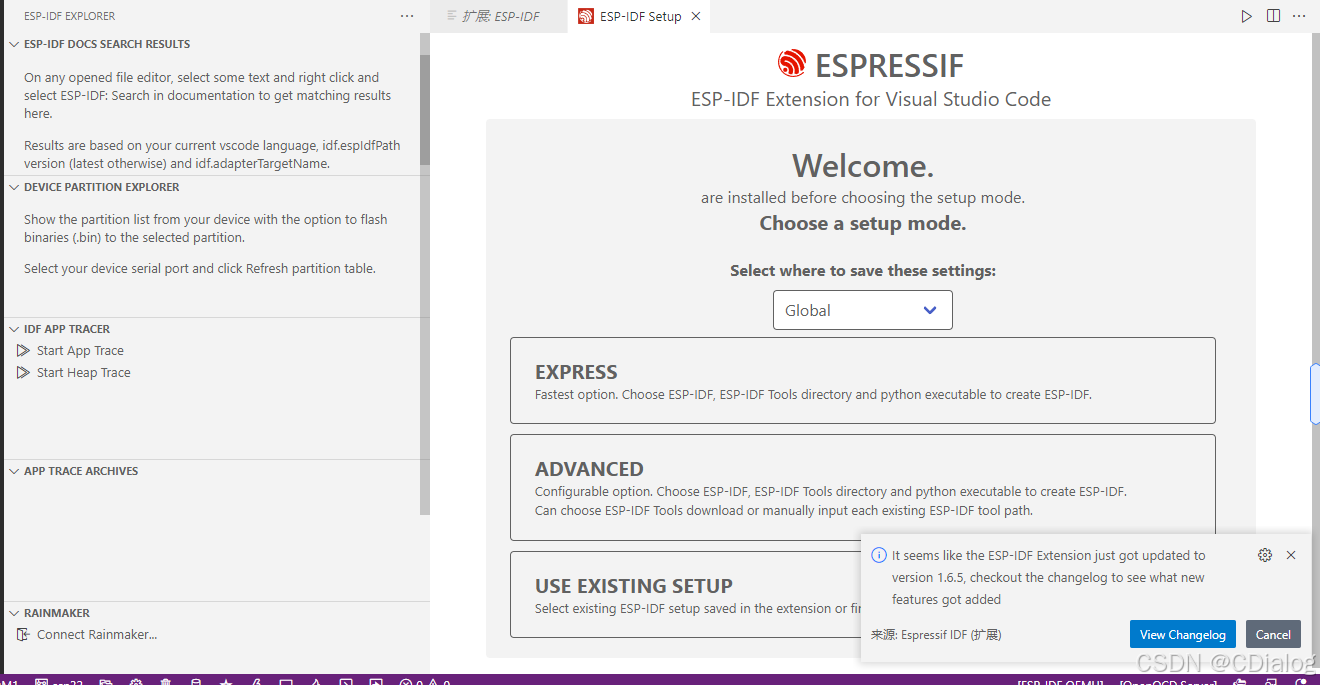Close the ESP-IDF Setup tab
Screen dimensions: 1320x685
pyautogui.click(x=696, y=16)
